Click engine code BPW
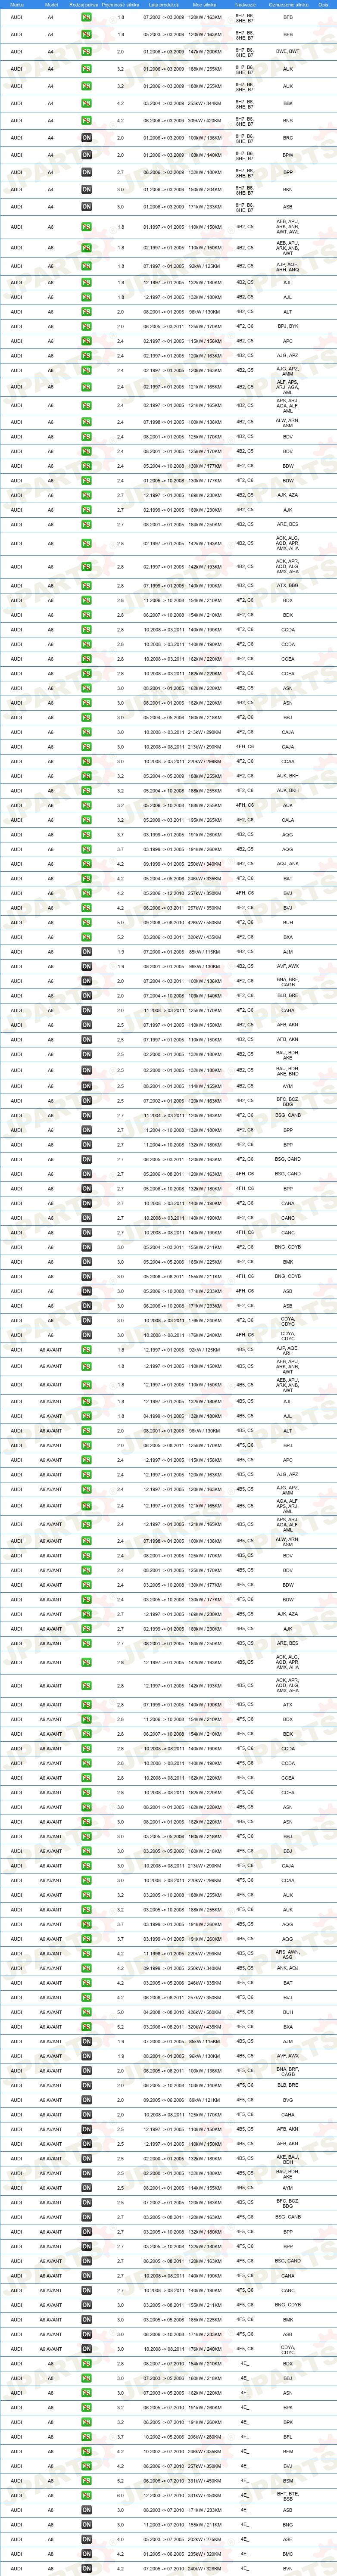The height and width of the screenshot is (2576, 337). 288,155
